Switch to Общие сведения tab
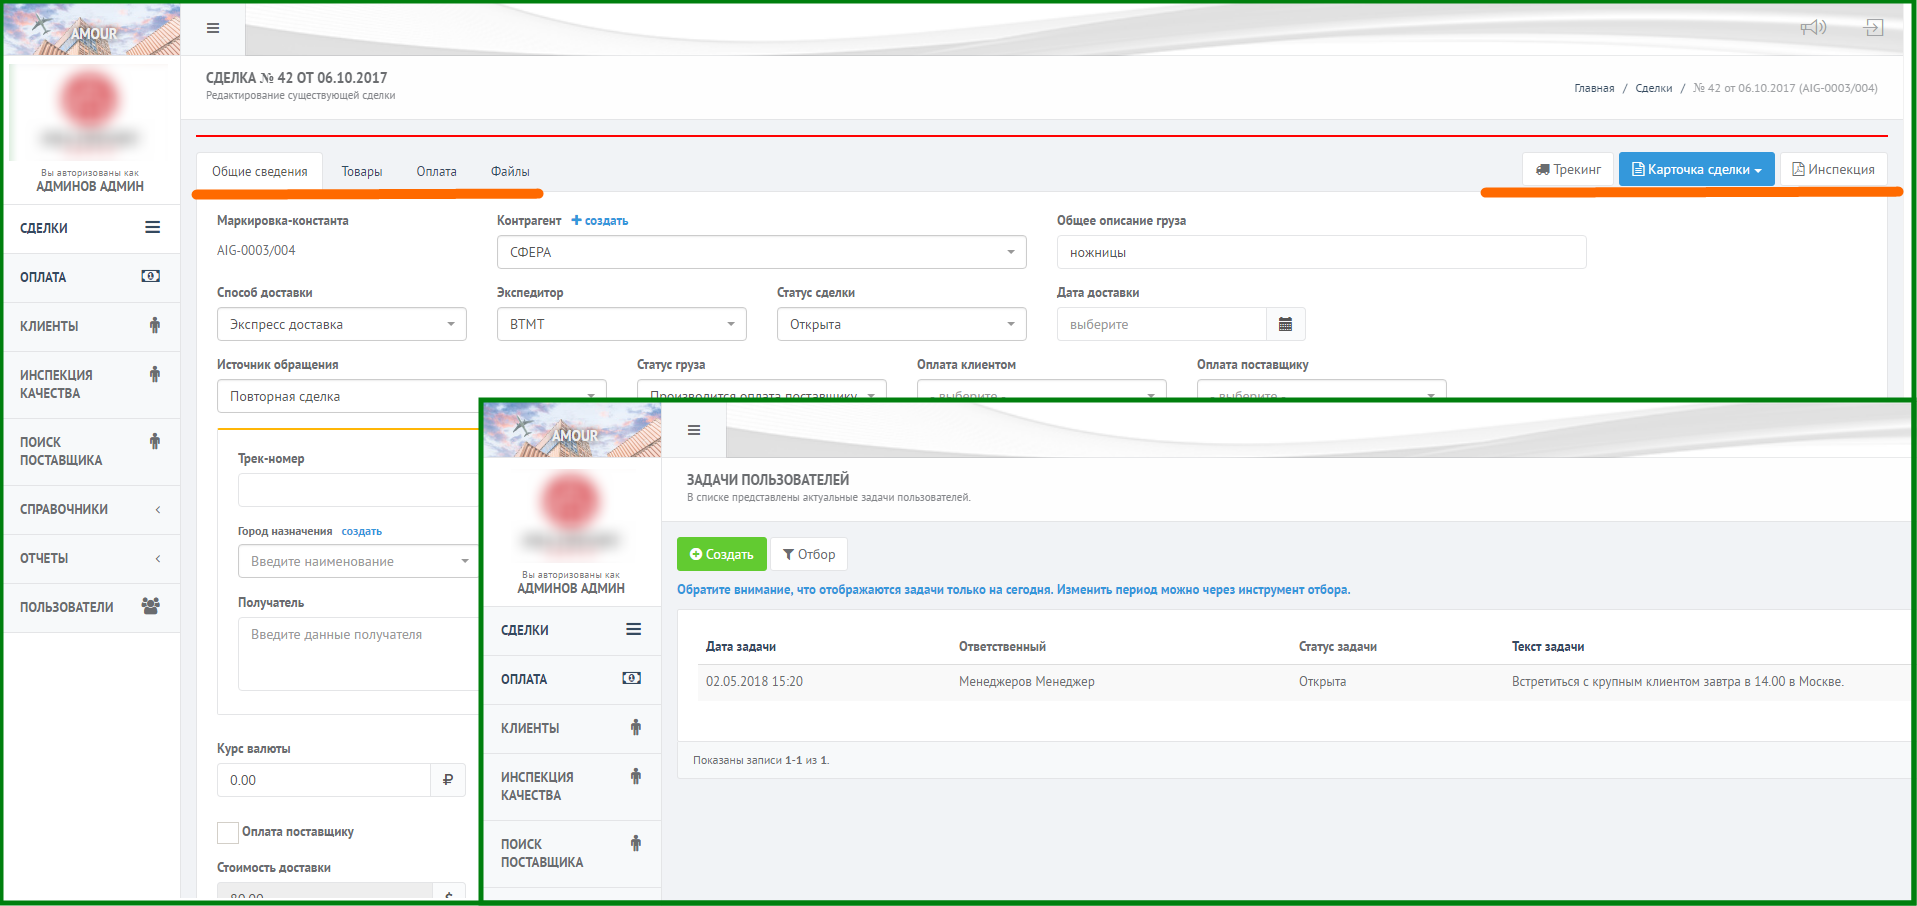1917x906 pixels. point(260,171)
